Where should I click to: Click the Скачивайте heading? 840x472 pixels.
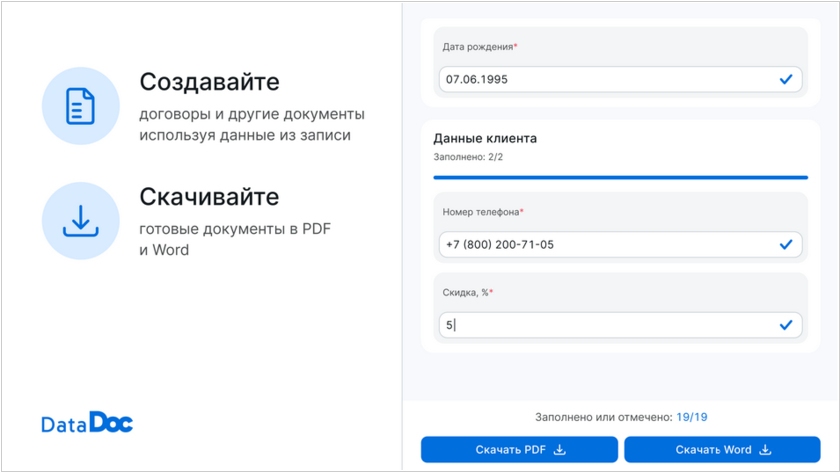[209, 197]
